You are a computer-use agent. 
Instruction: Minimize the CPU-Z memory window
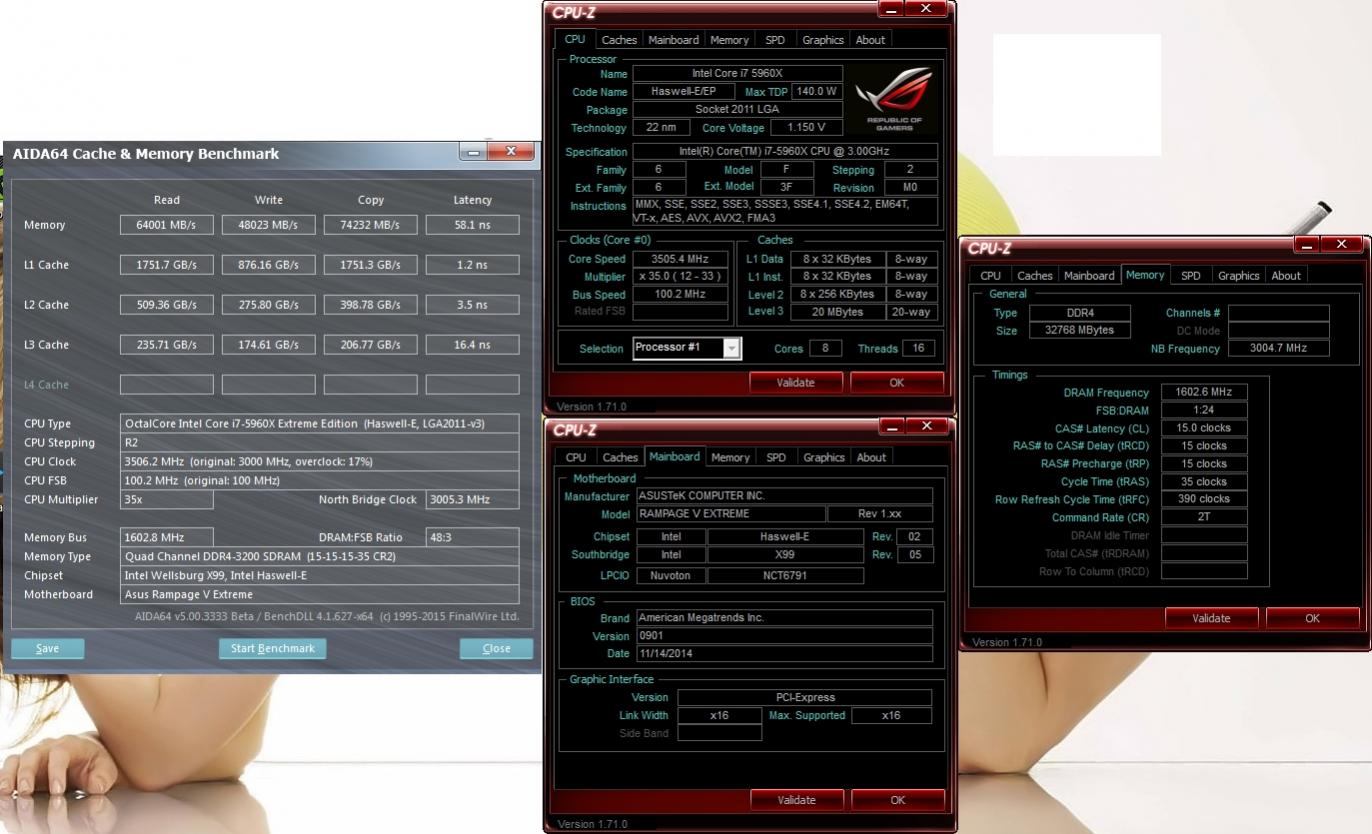[1306, 245]
